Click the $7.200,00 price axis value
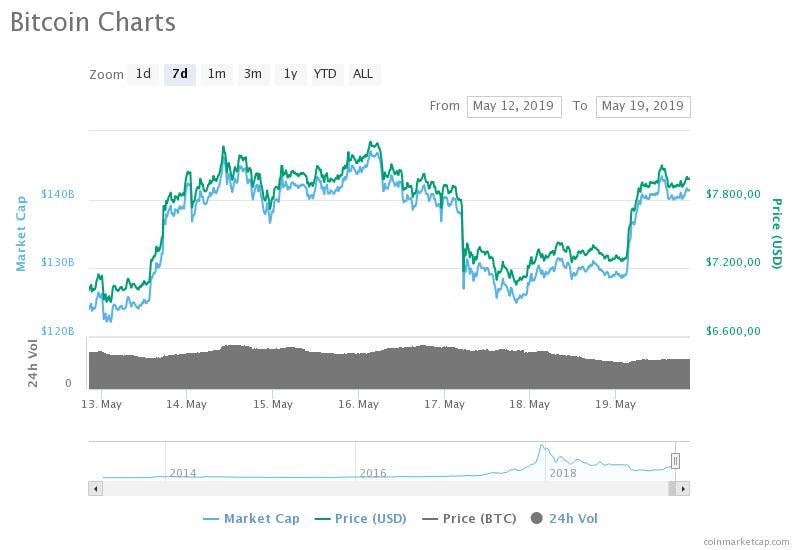800x550 pixels. [733, 262]
